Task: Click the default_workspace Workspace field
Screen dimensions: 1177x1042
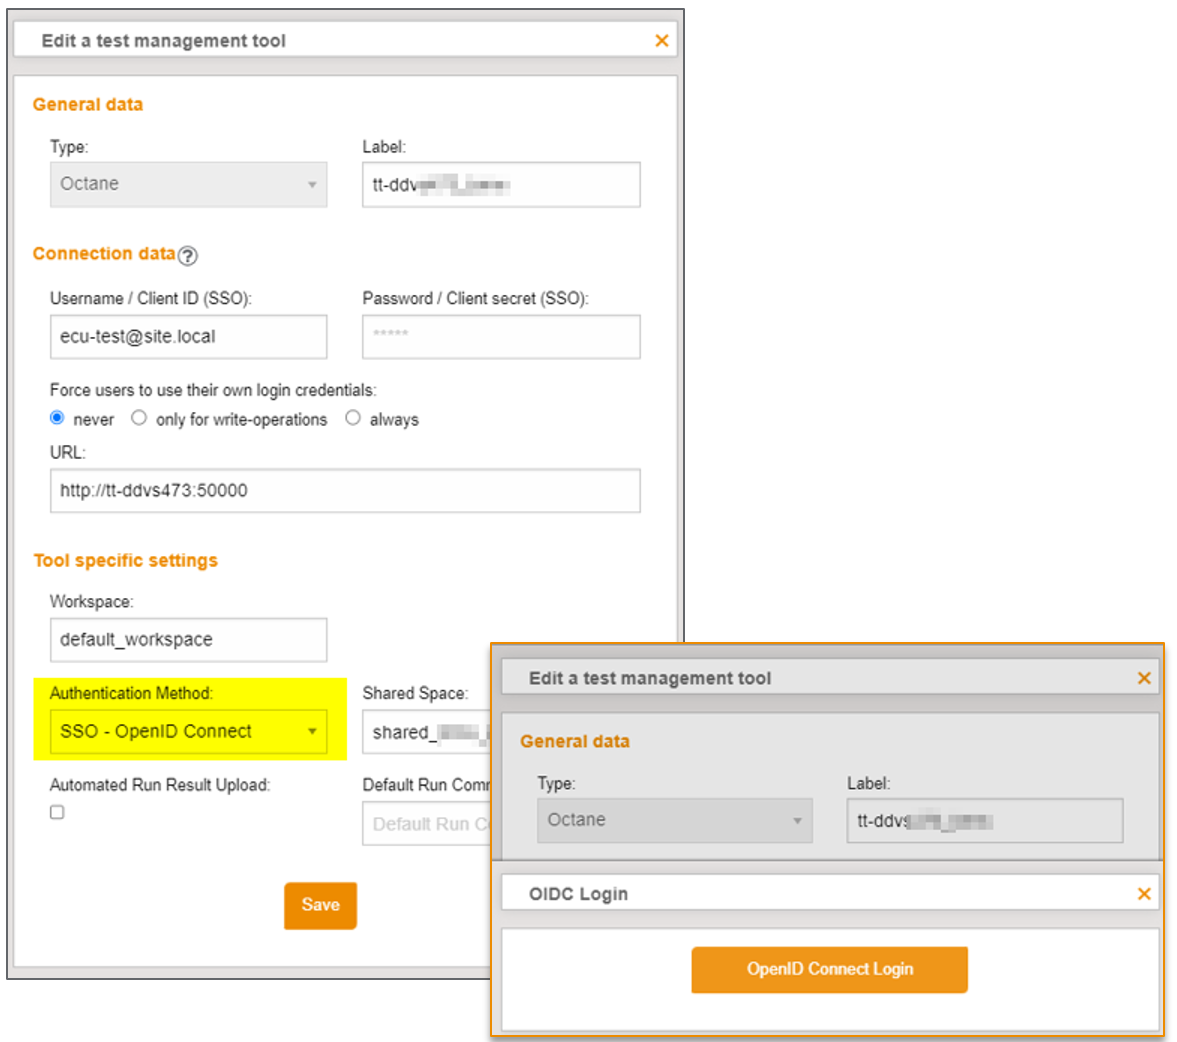Action: click(x=188, y=640)
